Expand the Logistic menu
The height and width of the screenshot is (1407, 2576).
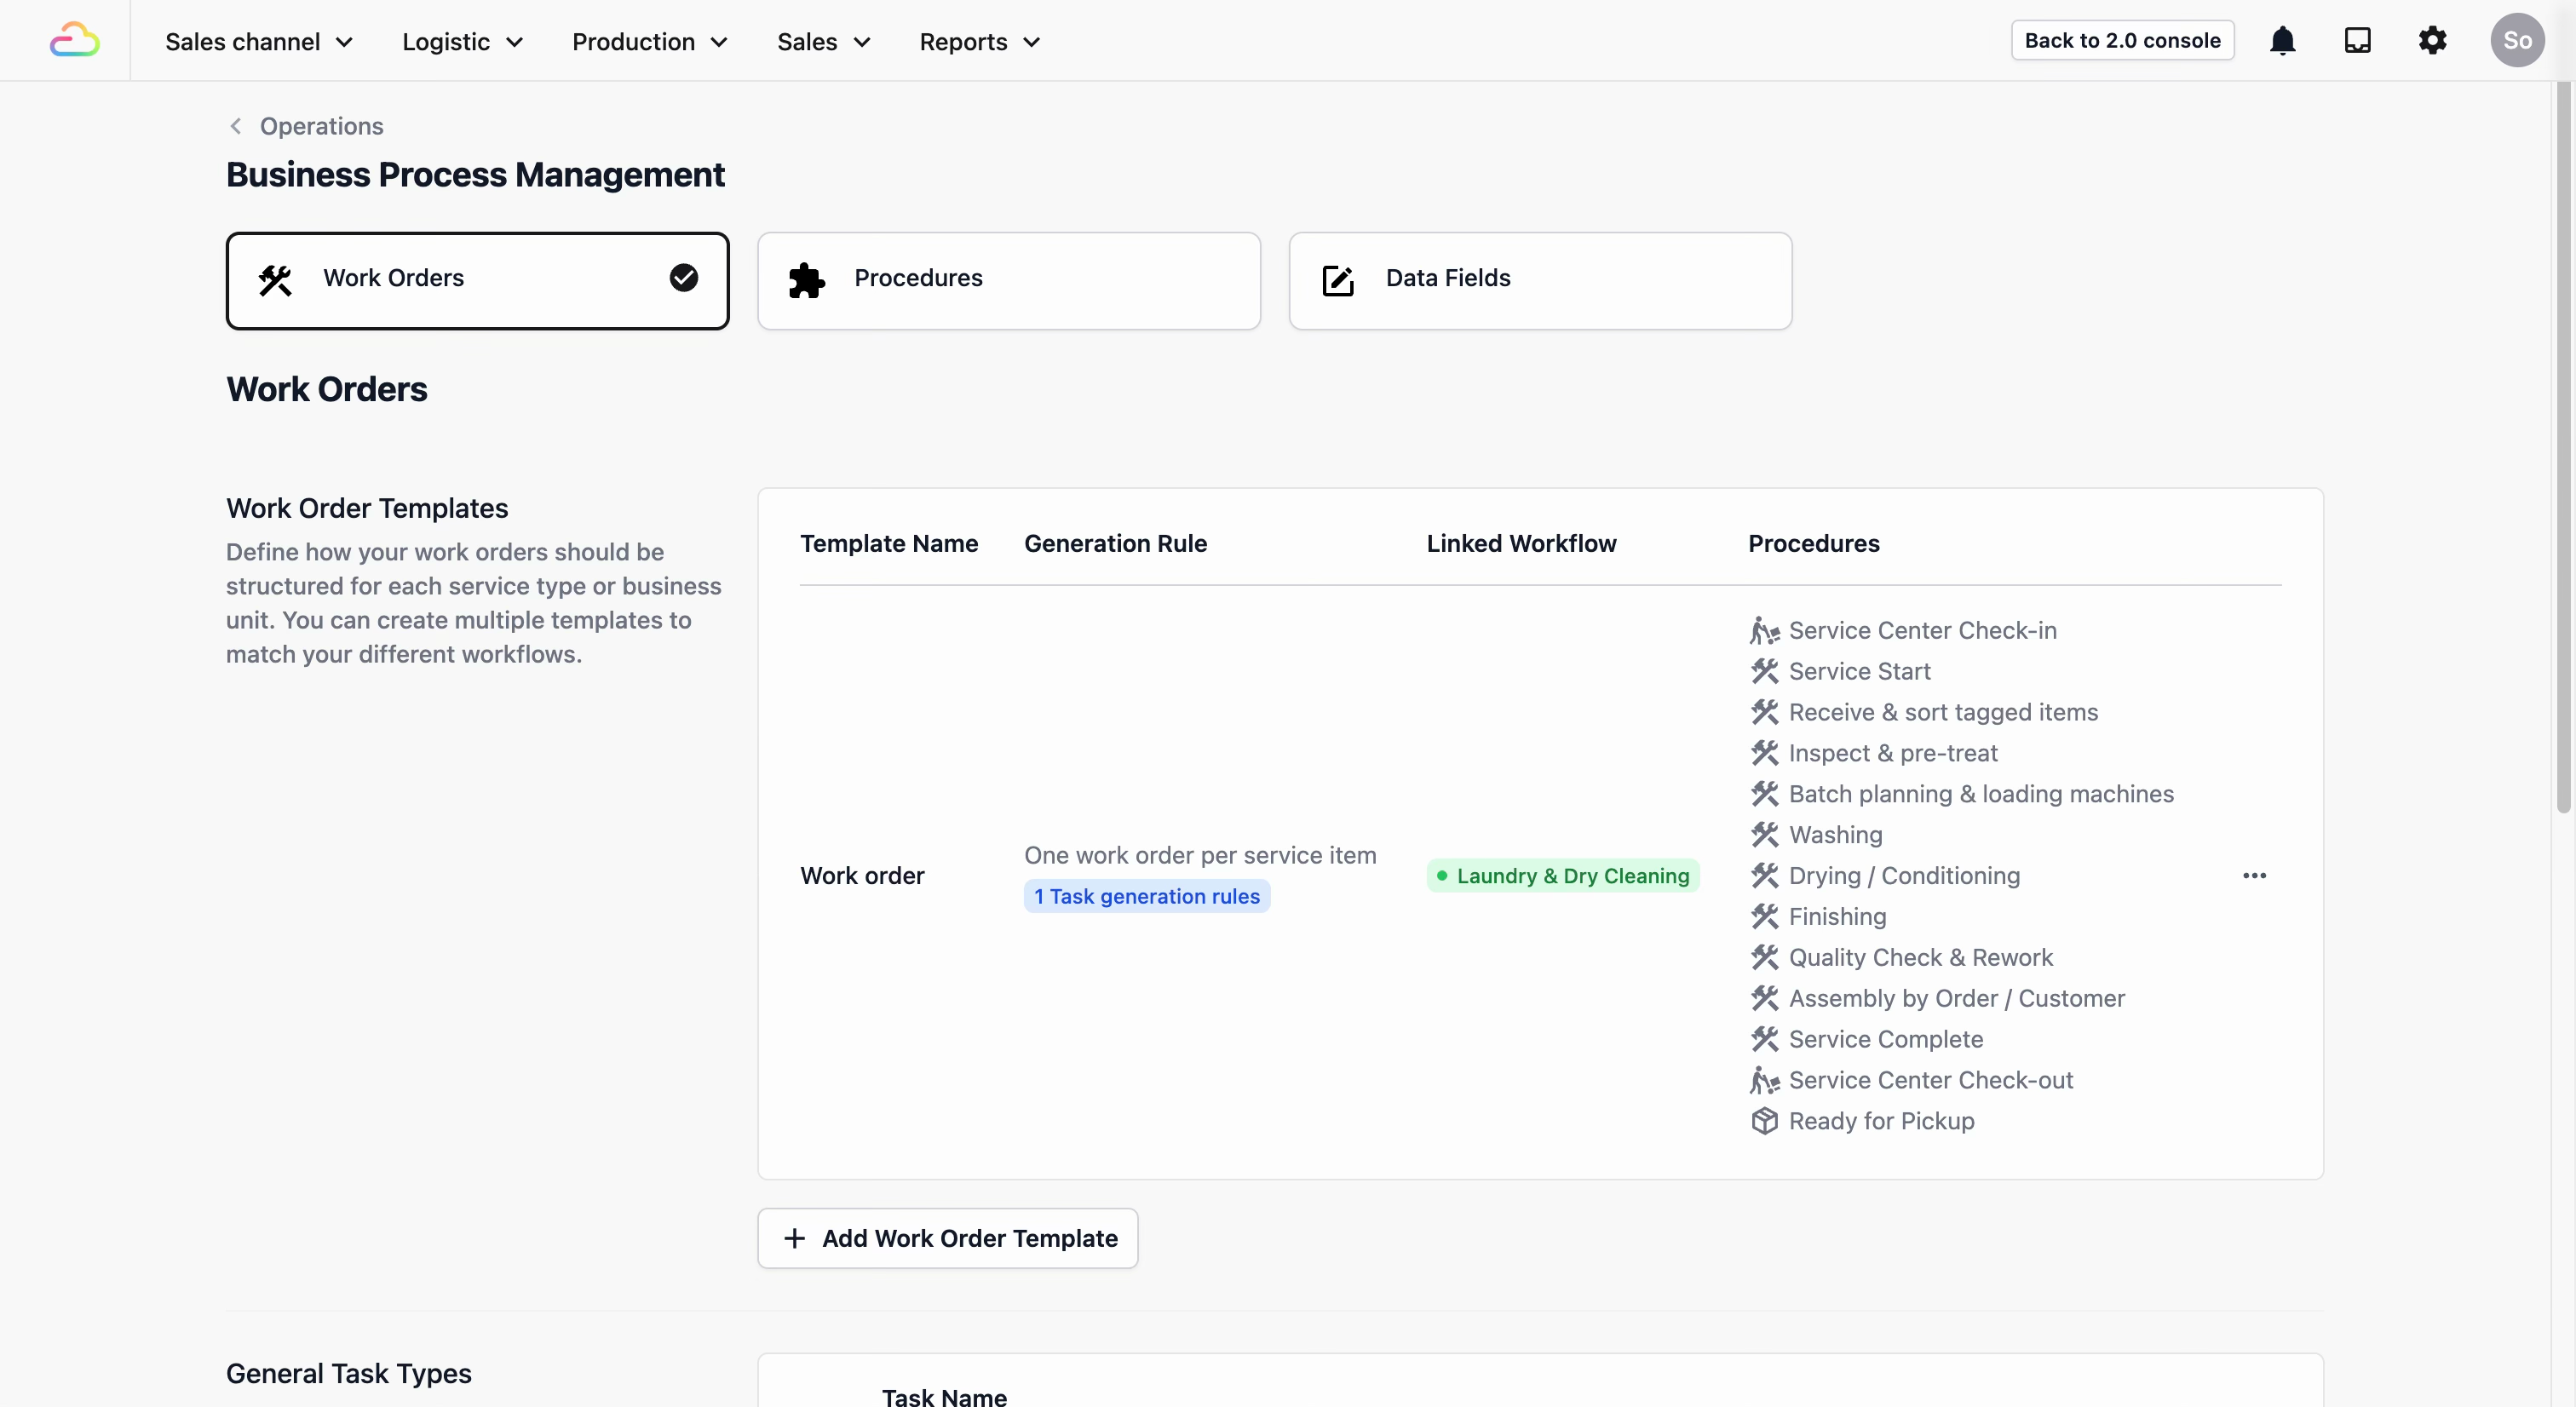click(462, 42)
